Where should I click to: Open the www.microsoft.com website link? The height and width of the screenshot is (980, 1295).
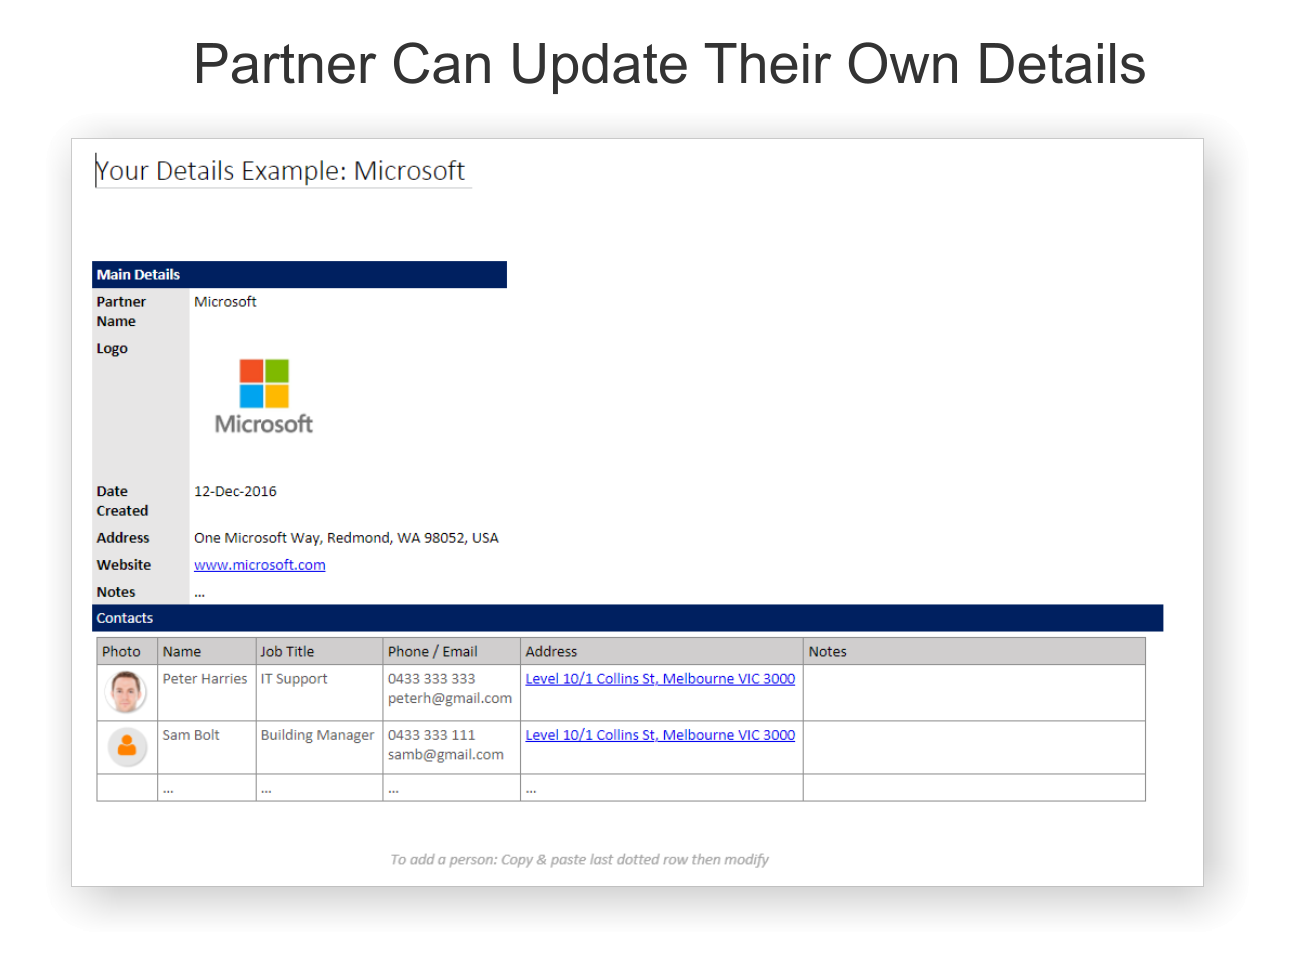pos(260,565)
